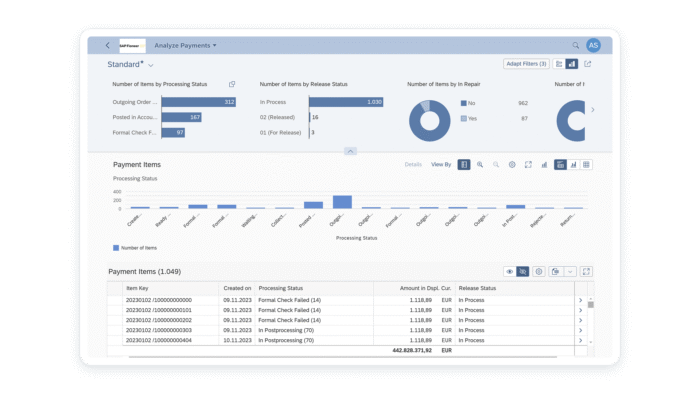
Task: Select the No legend color swatch
Action: 463,103
